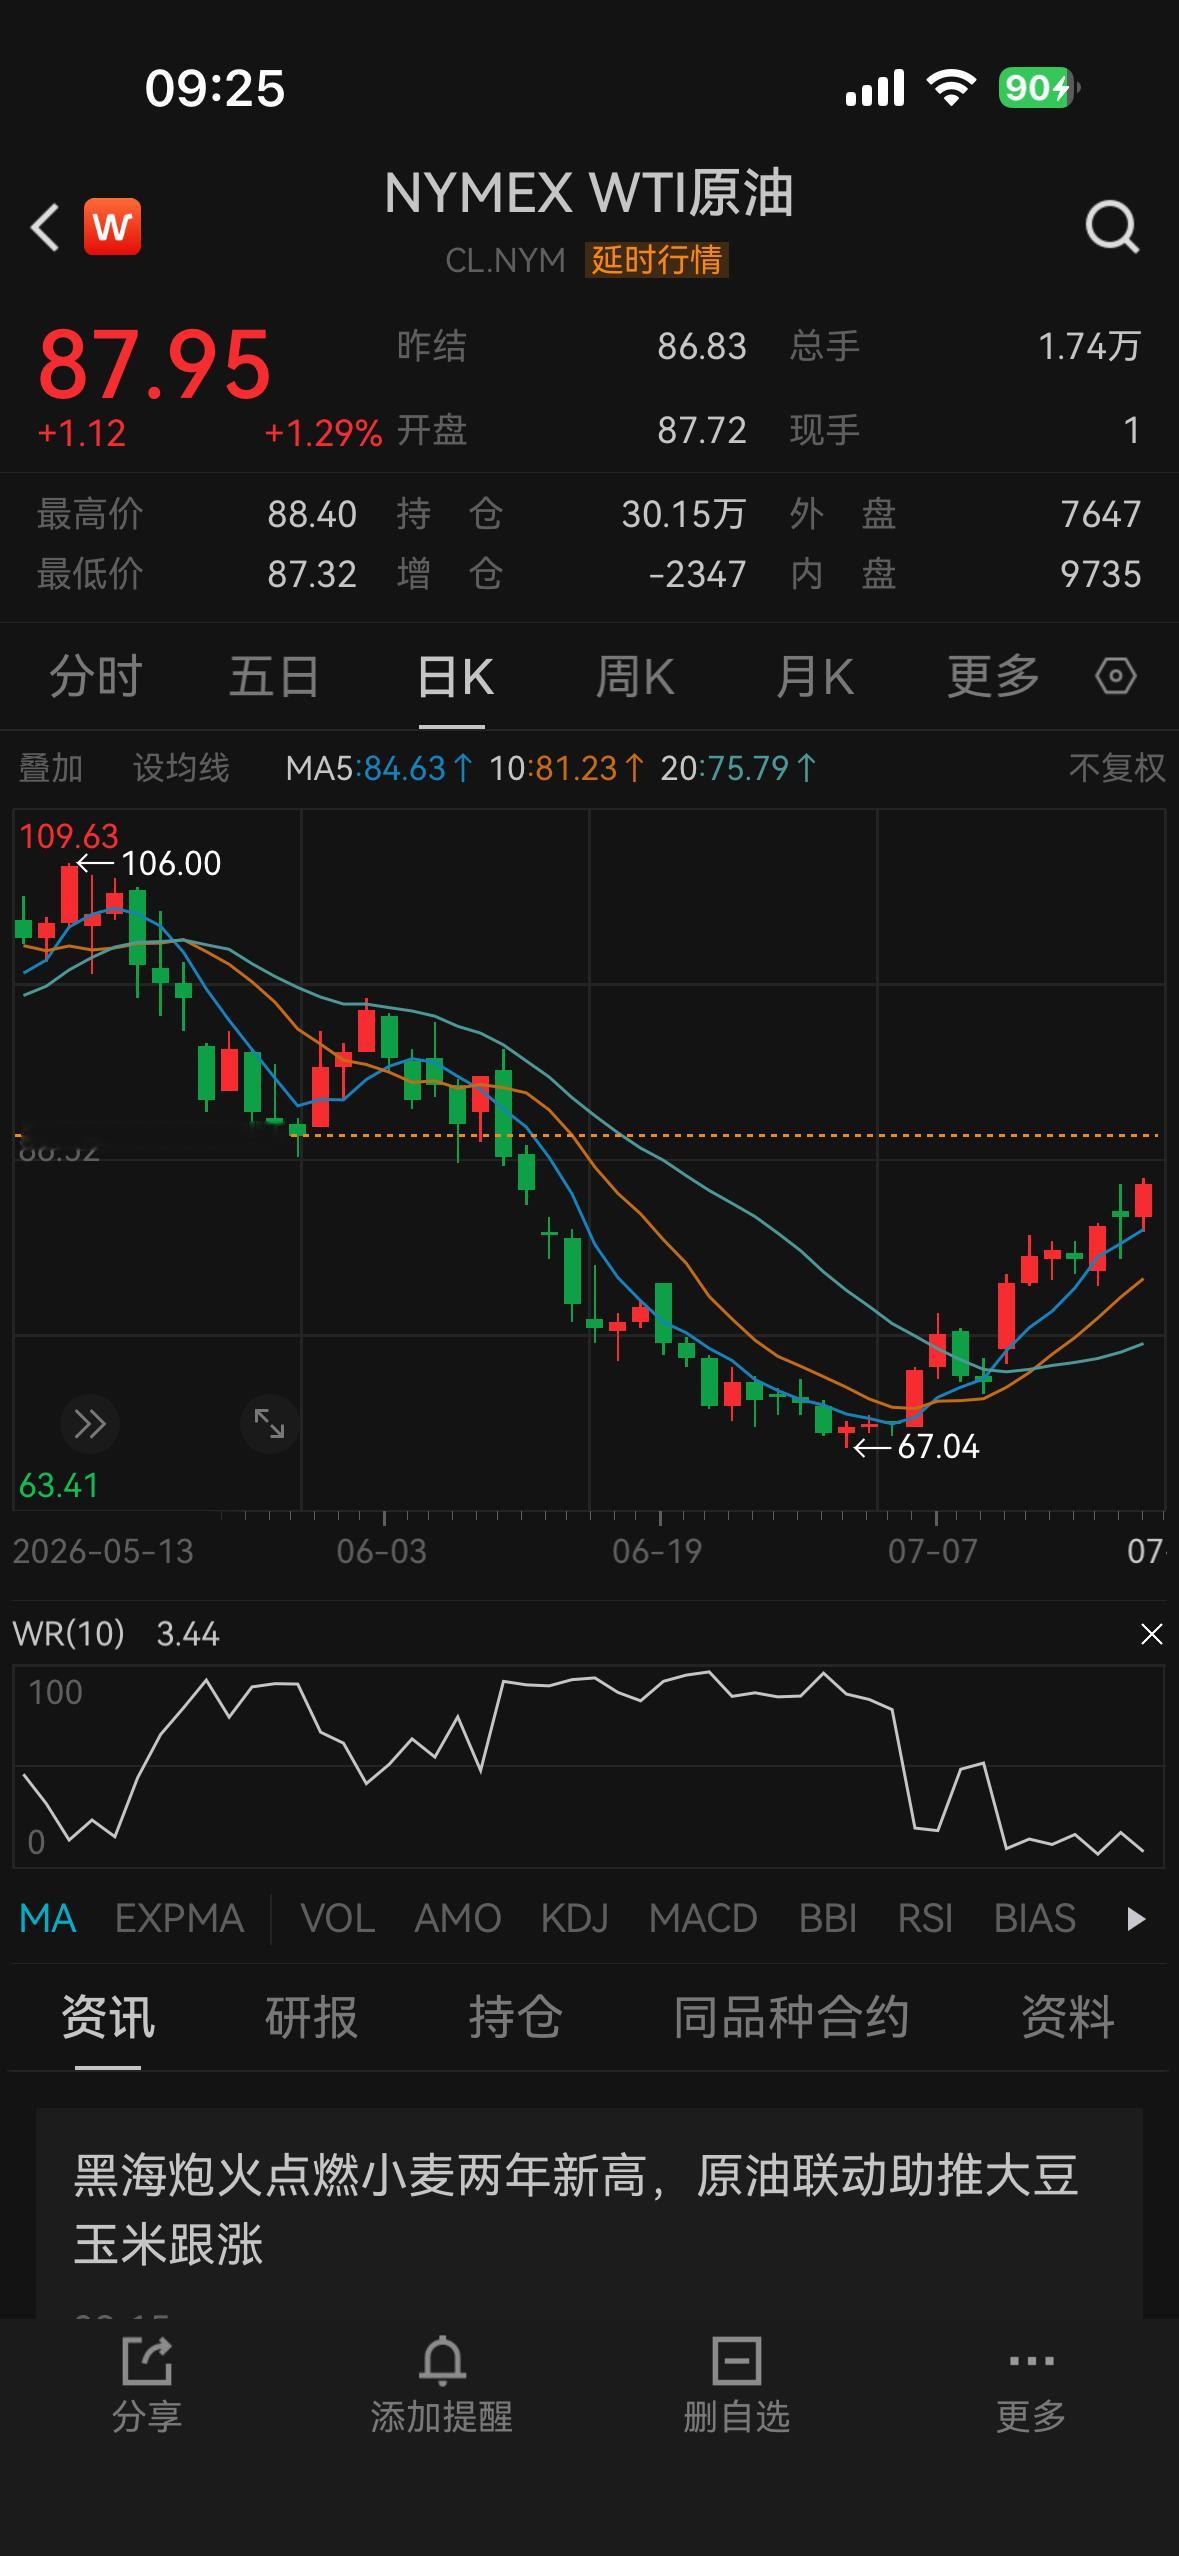
Task: Tap the 86.83 previous settlement value
Action: coord(702,346)
